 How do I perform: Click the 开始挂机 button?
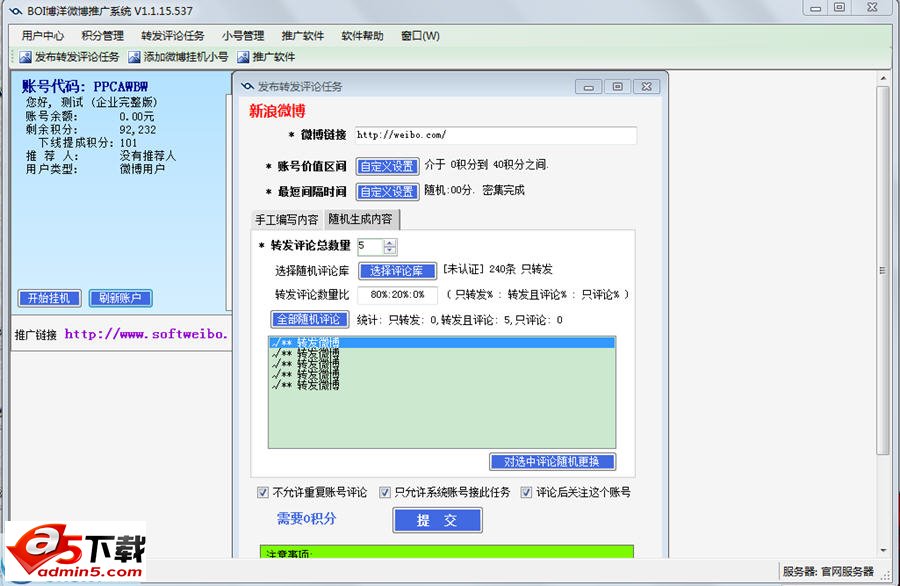click(49, 298)
